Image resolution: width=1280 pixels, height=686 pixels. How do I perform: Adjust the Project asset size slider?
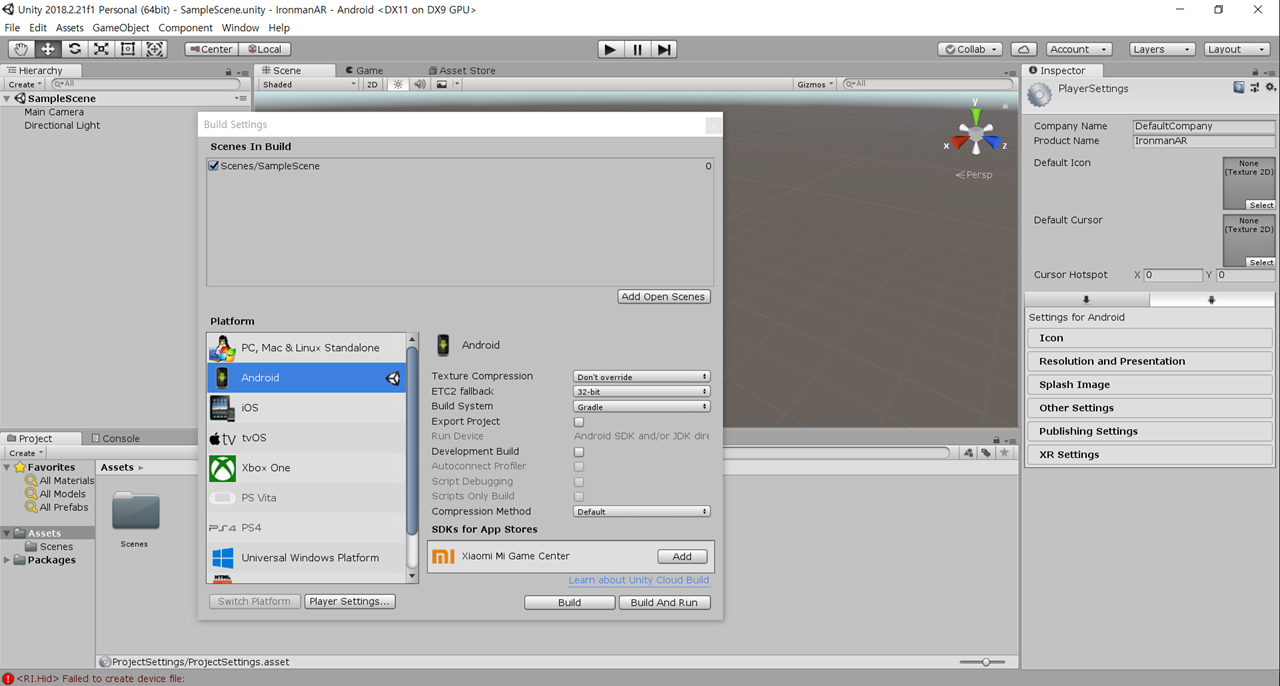pyautogui.click(x=986, y=662)
